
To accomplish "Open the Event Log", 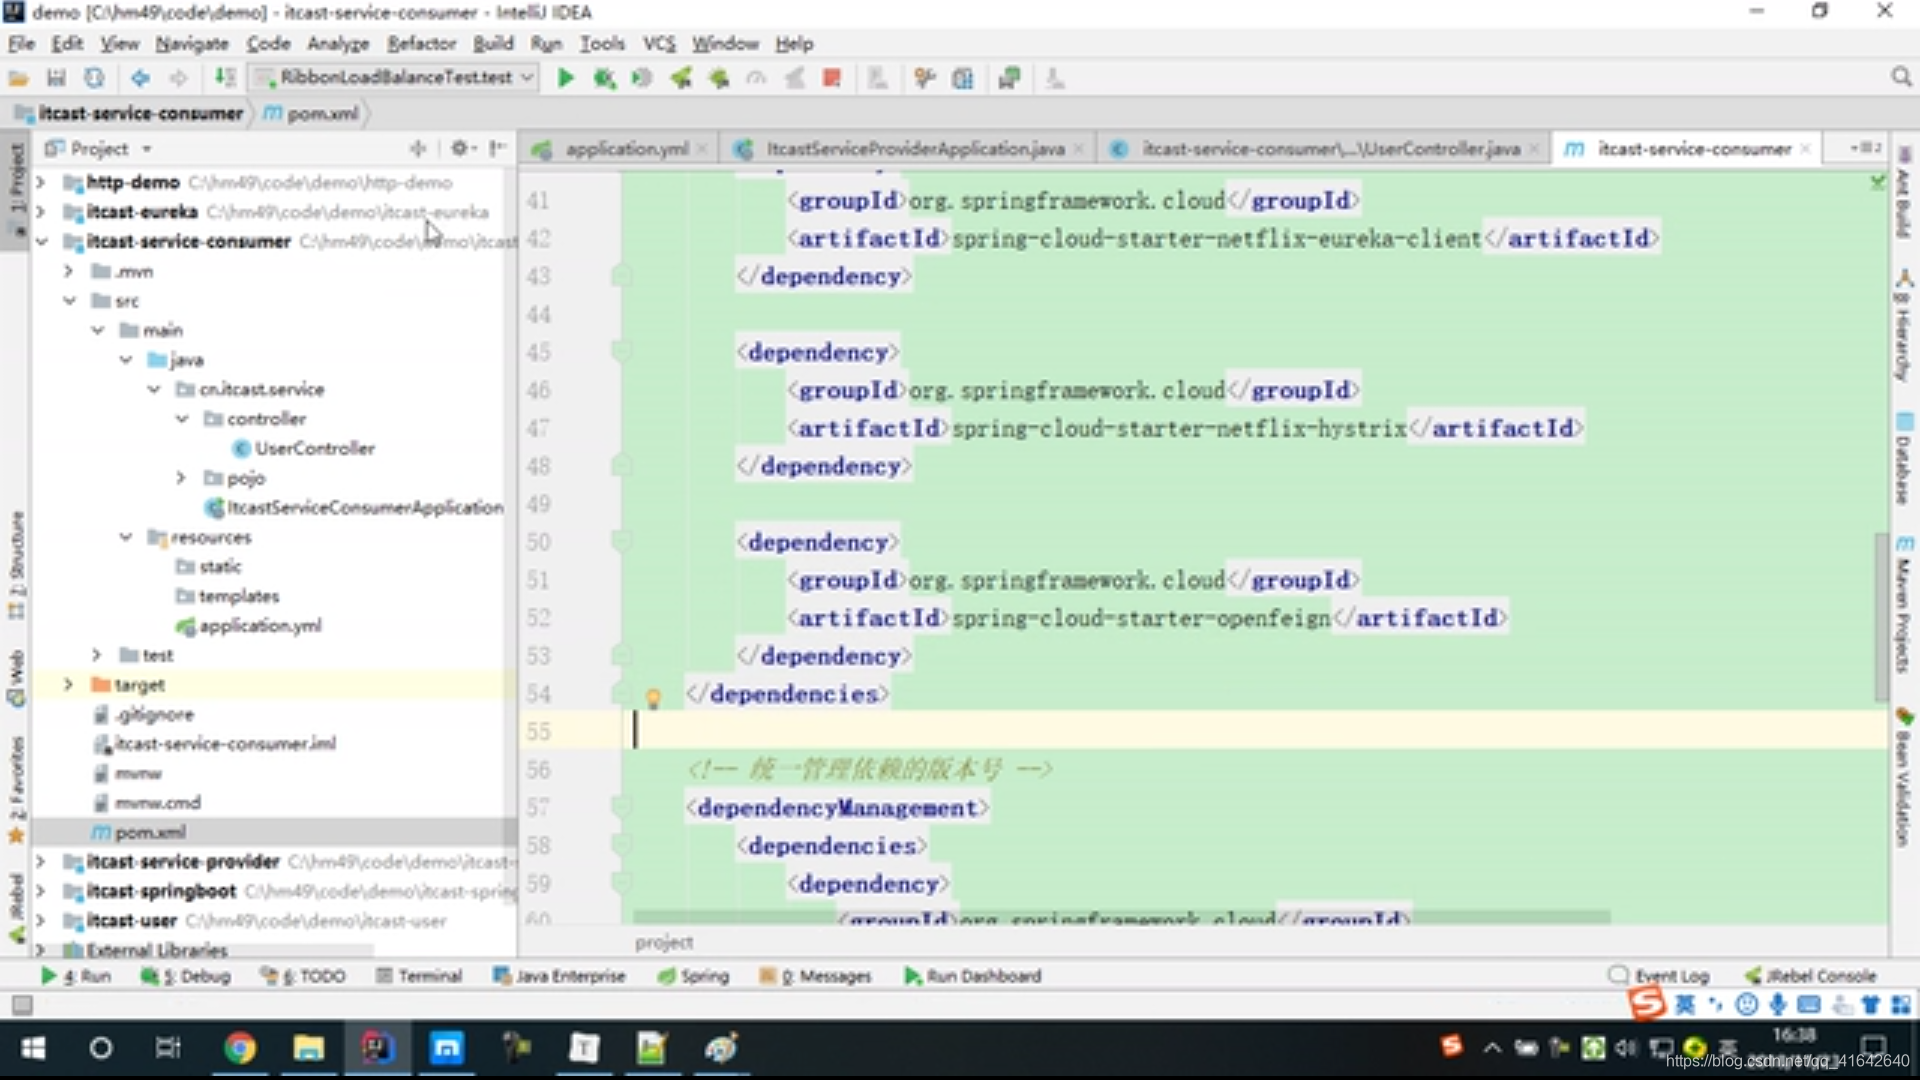I will (1659, 976).
